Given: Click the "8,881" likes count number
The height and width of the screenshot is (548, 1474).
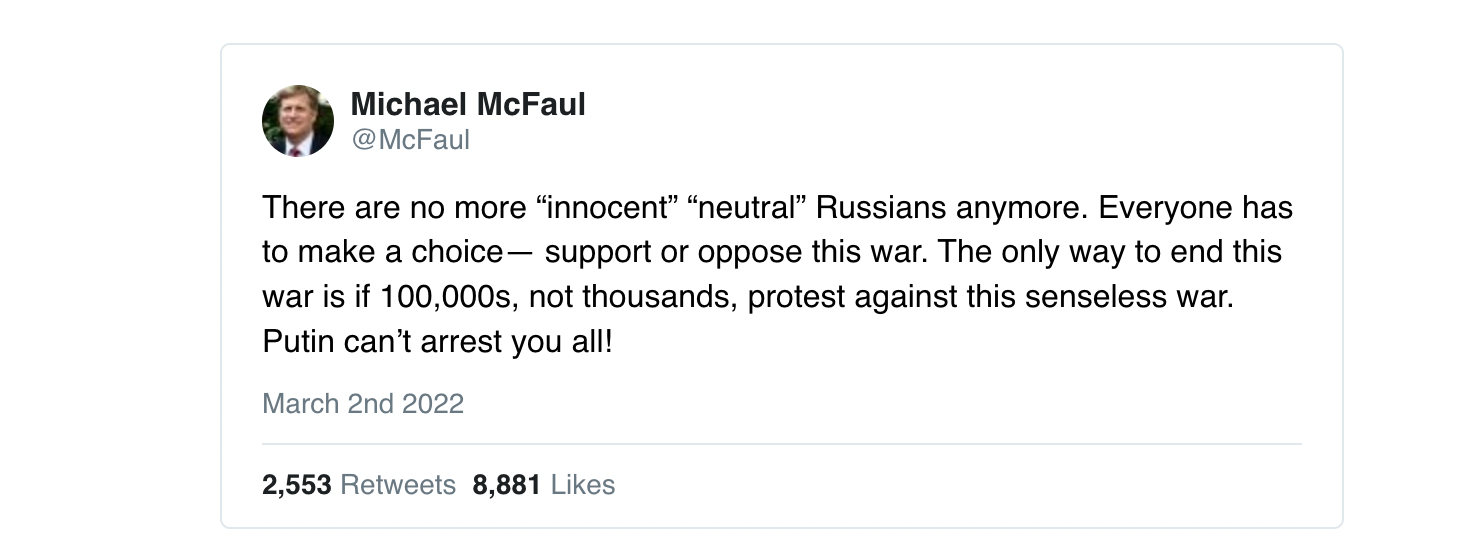Looking at the screenshot, I should (x=506, y=485).
